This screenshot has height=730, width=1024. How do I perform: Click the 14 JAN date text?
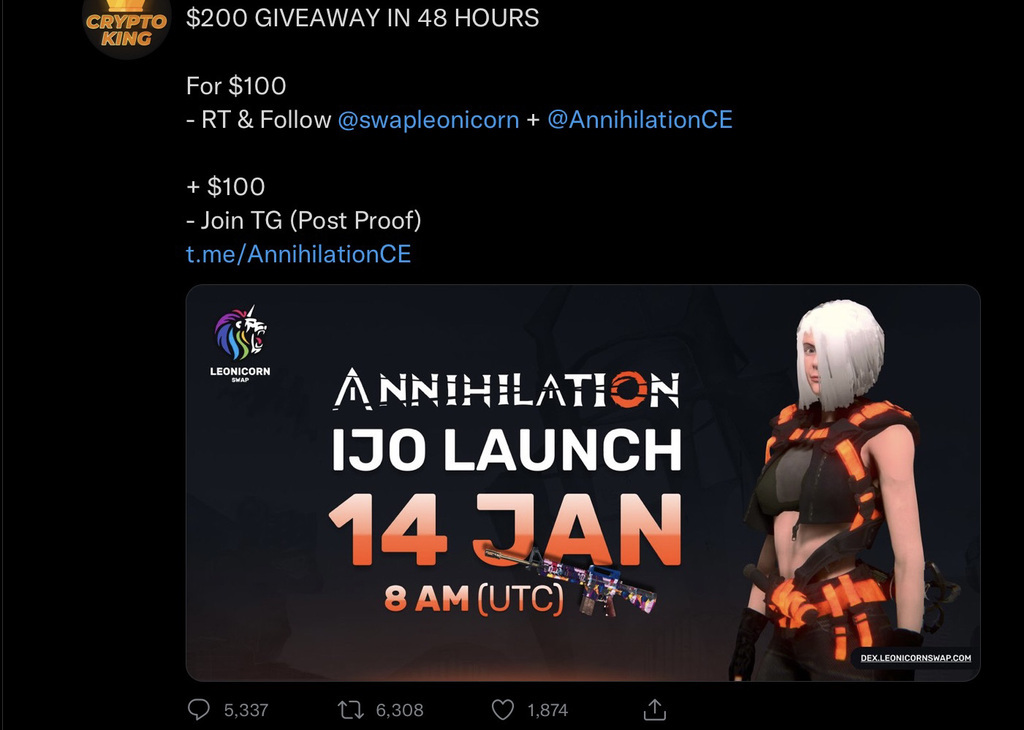coord(505,529)
